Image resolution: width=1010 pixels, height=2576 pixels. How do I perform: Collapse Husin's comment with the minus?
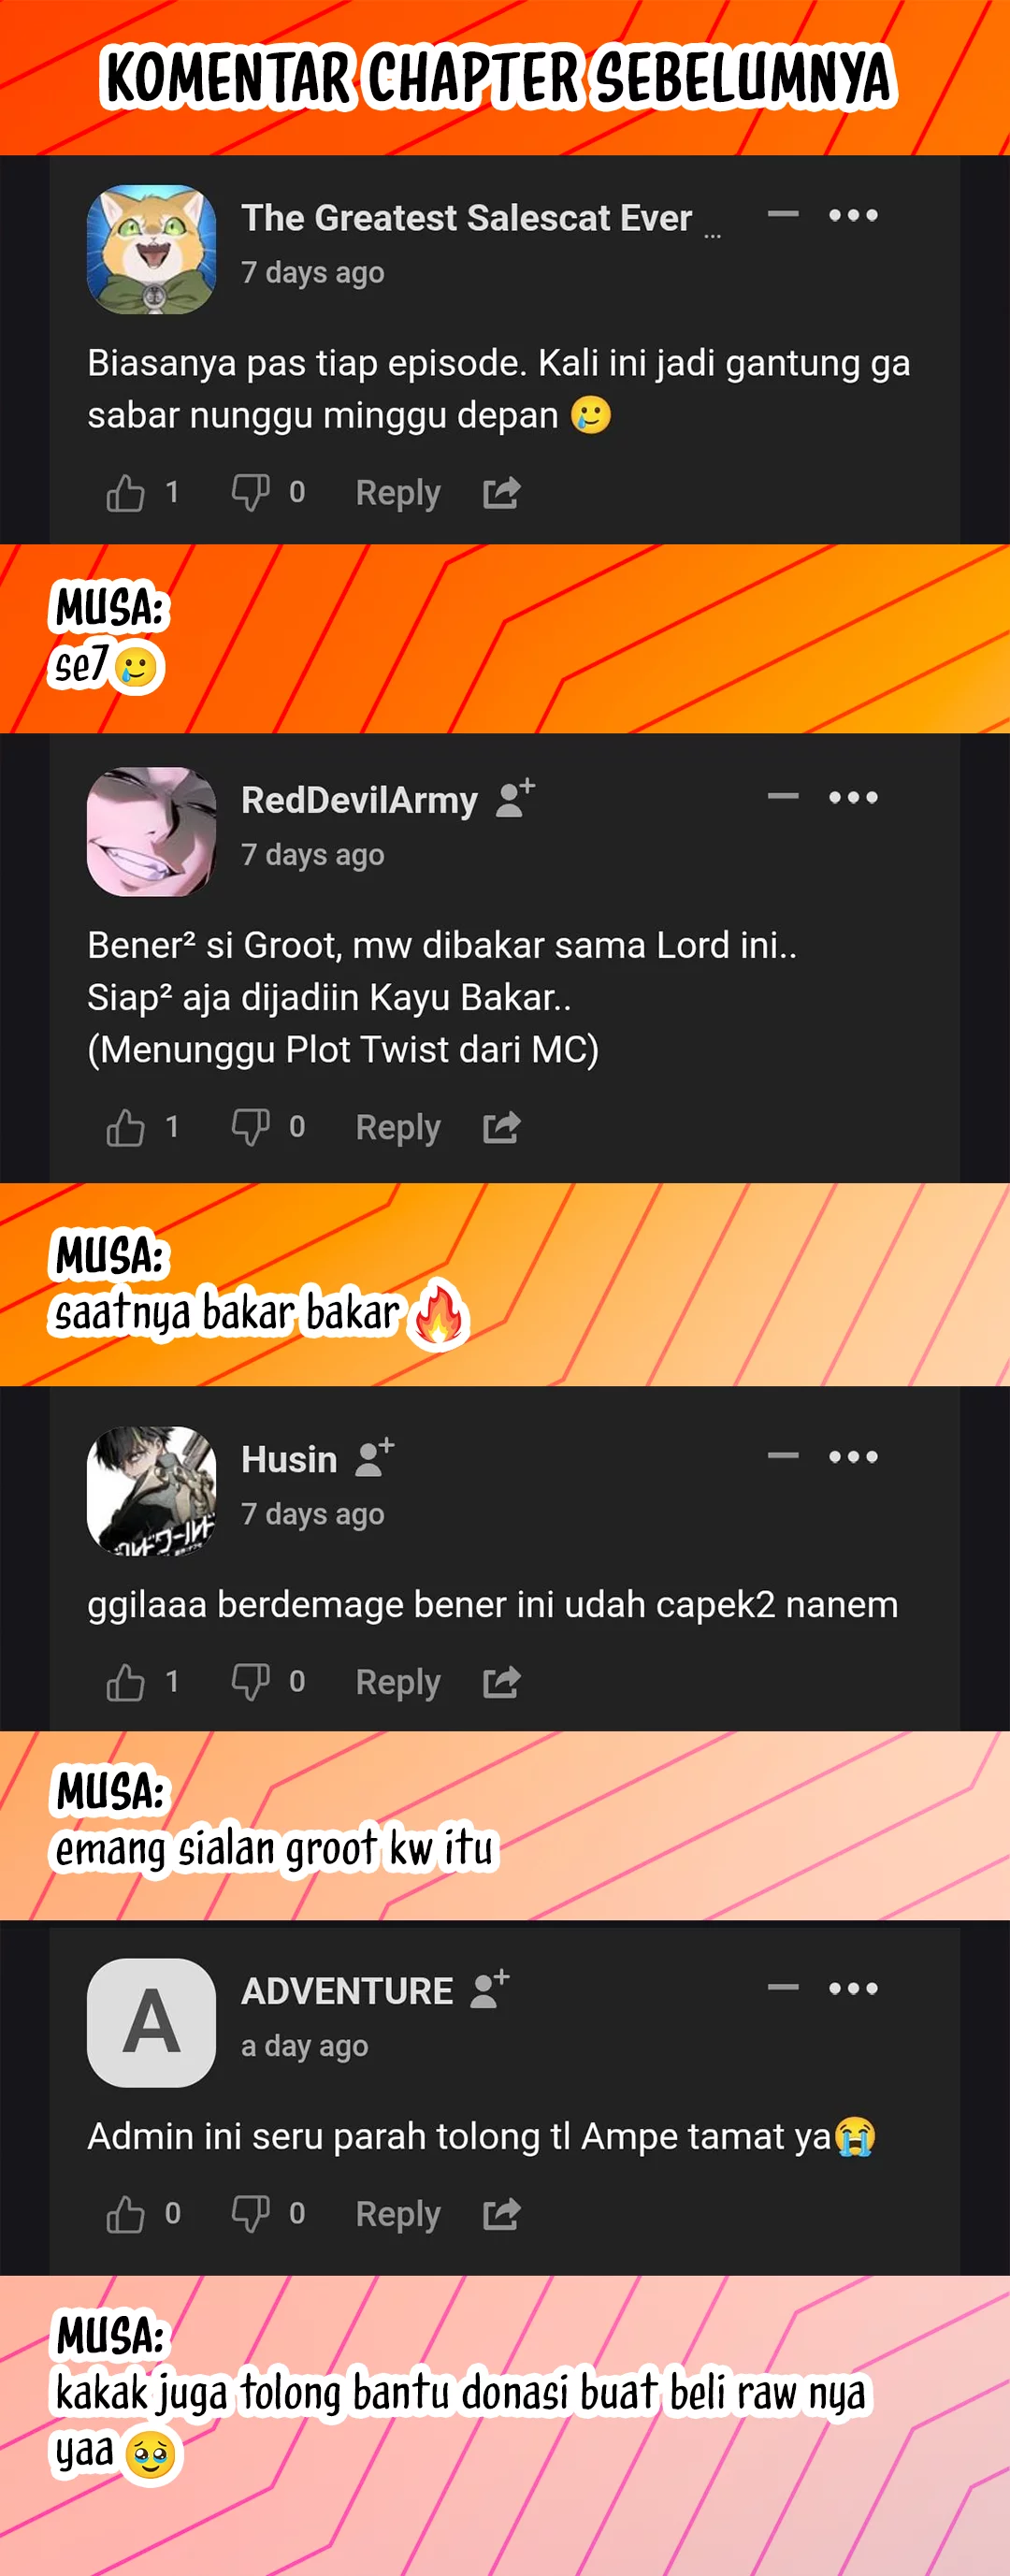pos(783,1455)
